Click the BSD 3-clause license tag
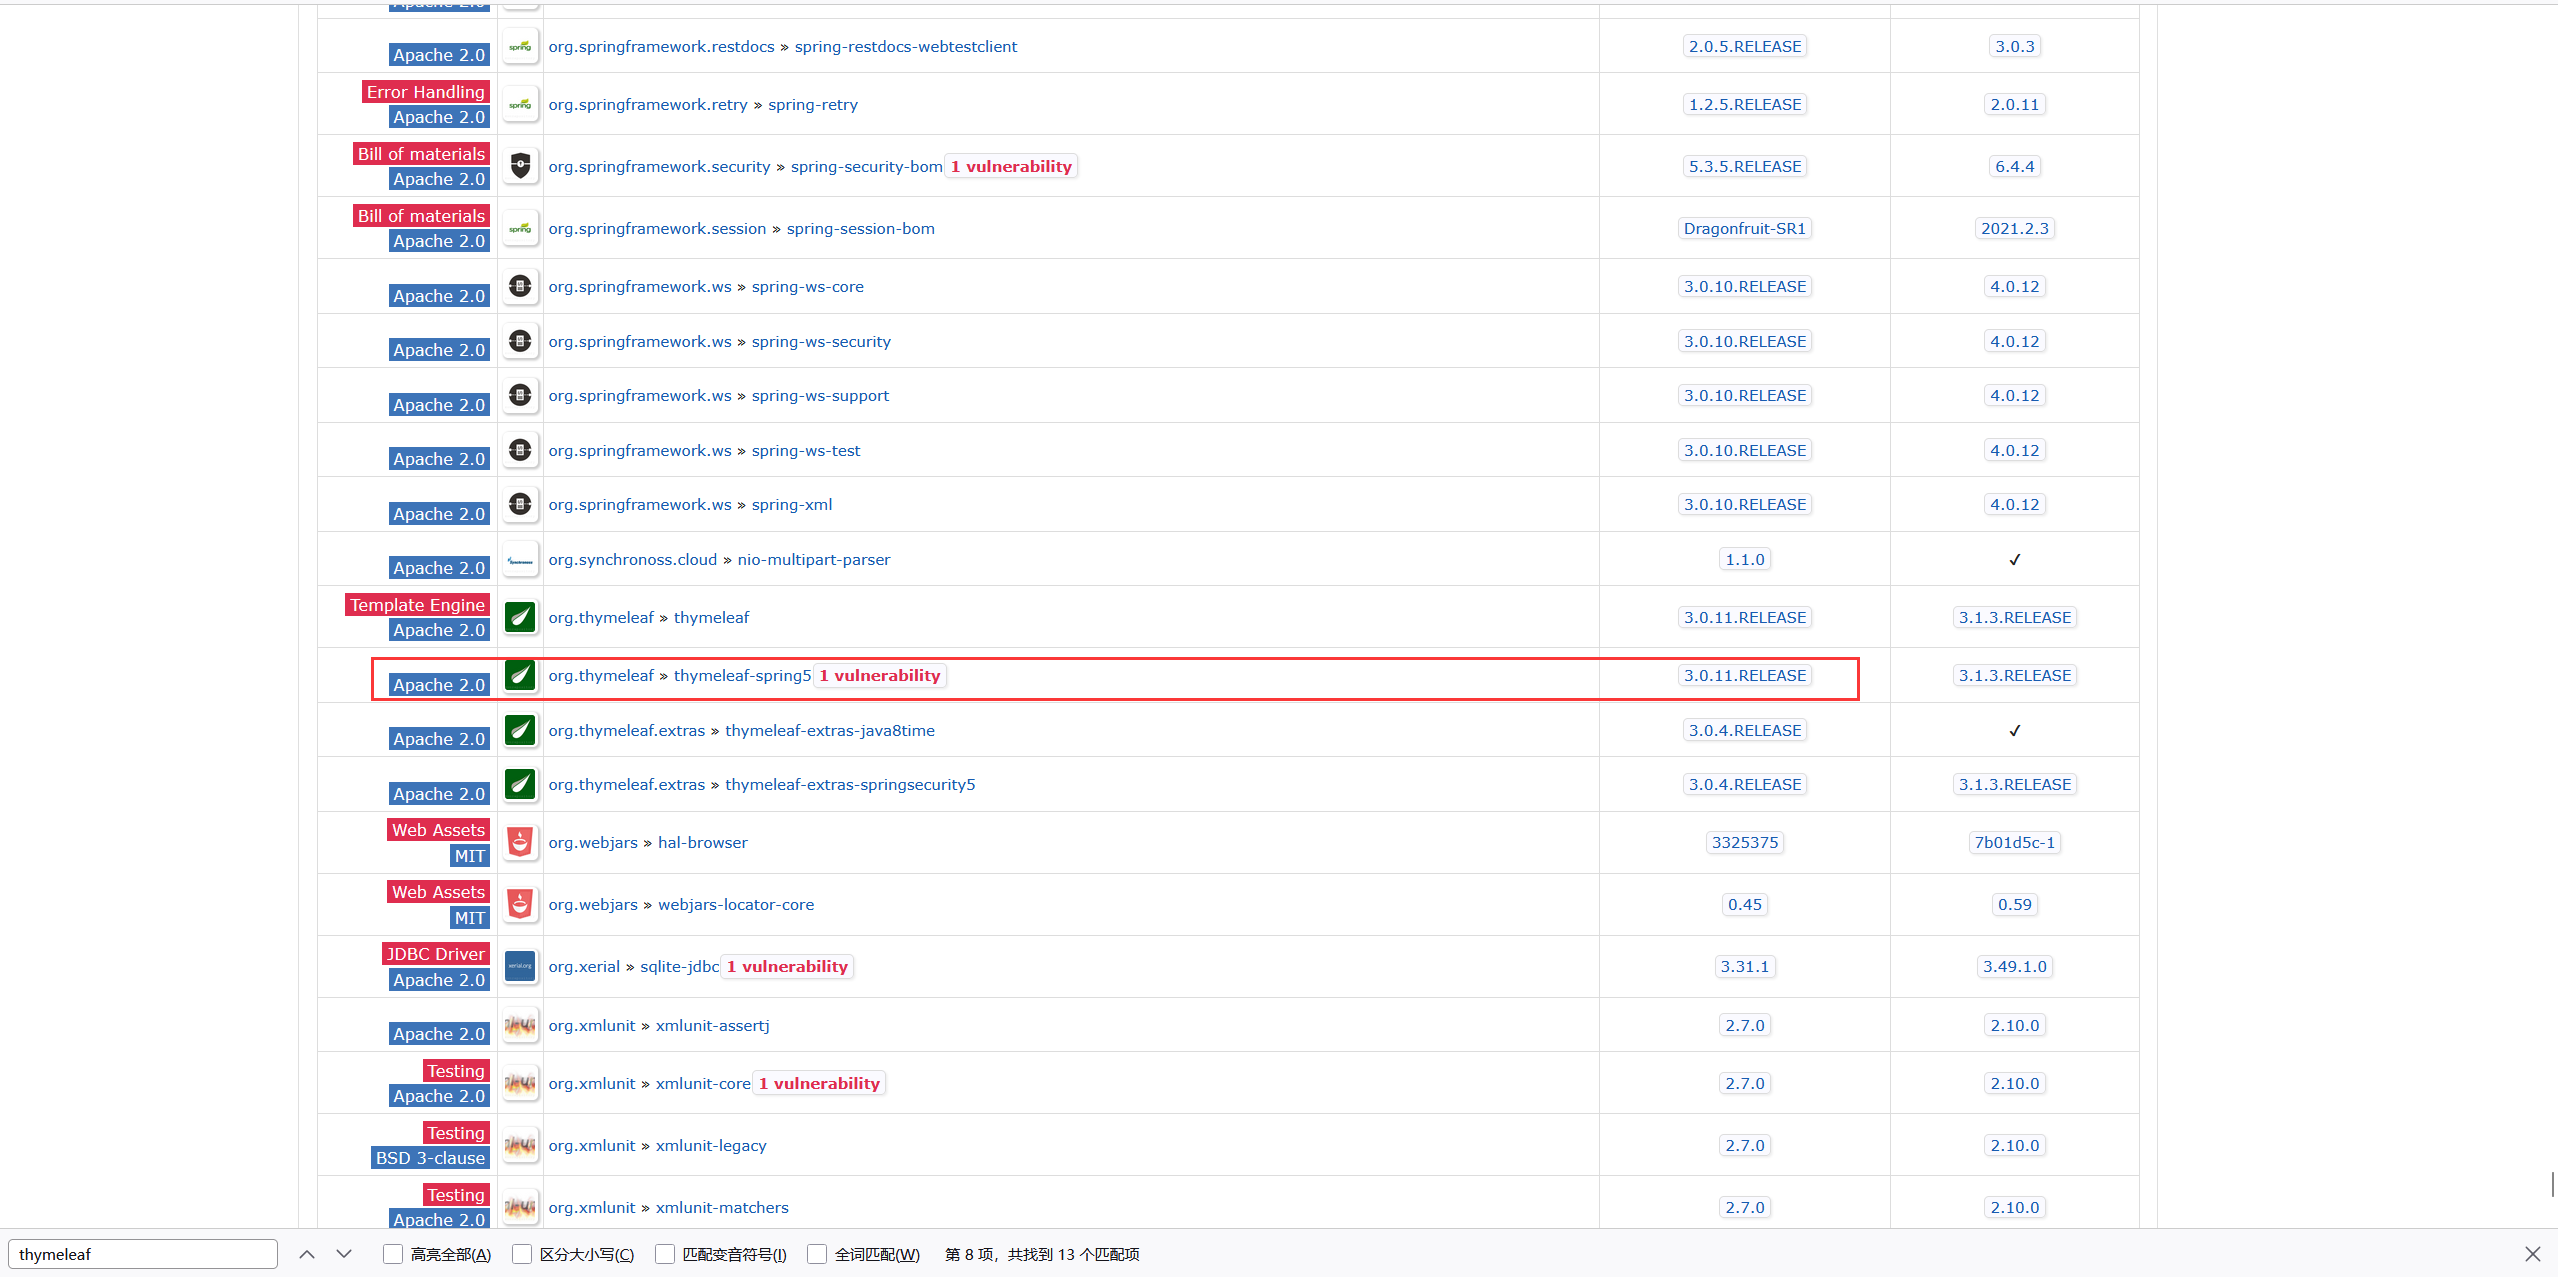This screenshot has width=2558, height=1277. (430, 1158)
